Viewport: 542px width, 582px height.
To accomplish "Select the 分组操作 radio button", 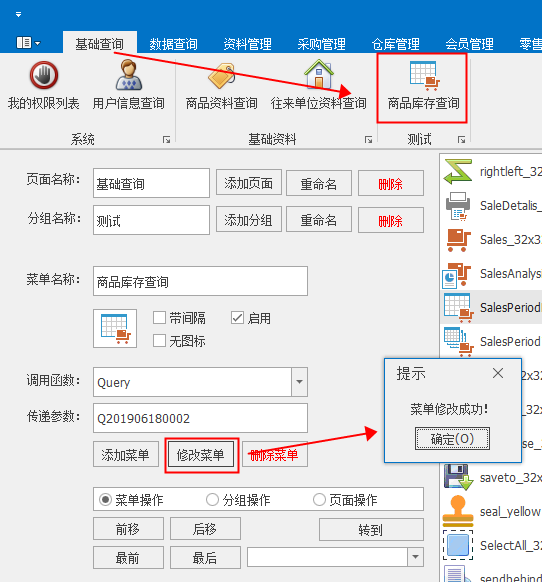I will [212, 500].
